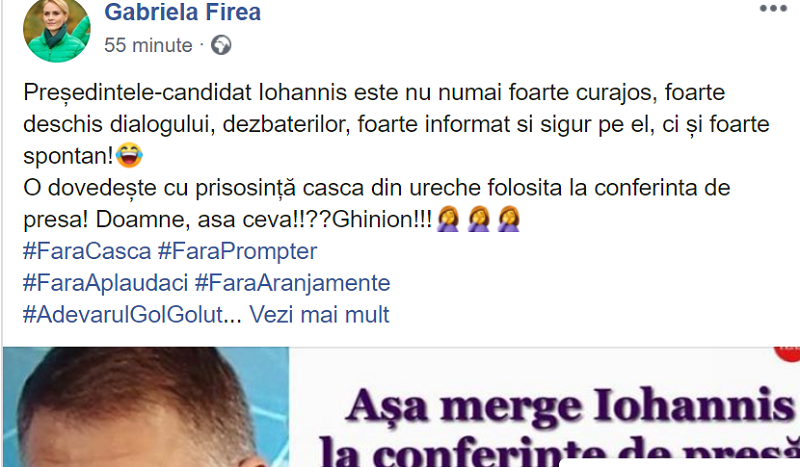
Task: Click the first facepalm emoji
Action: 448,219
